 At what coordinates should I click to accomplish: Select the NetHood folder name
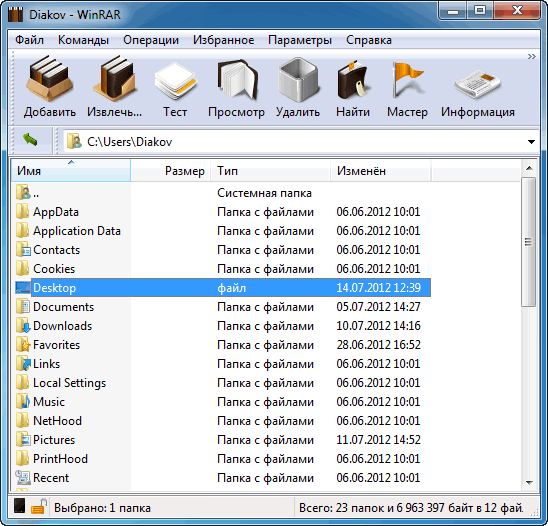[57, 420]
